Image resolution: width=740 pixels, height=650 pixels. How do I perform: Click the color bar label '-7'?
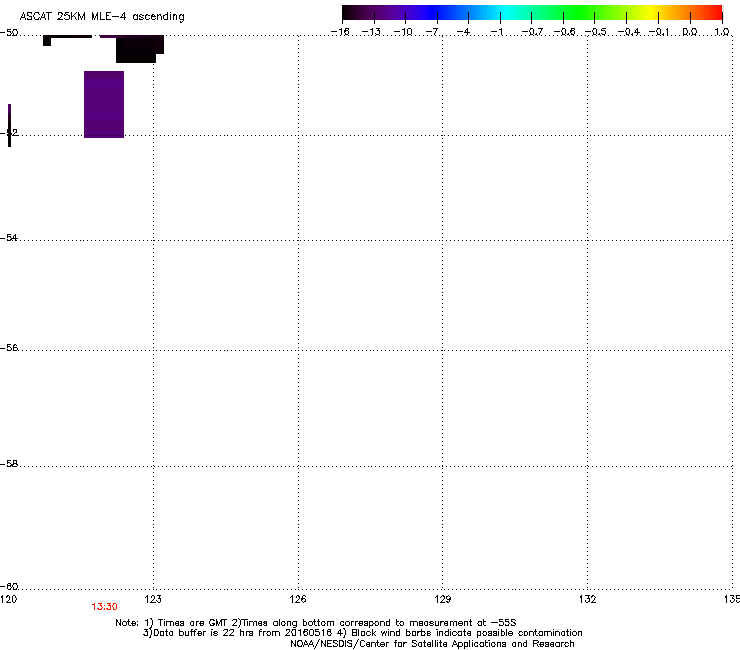(x=433, y=32)
